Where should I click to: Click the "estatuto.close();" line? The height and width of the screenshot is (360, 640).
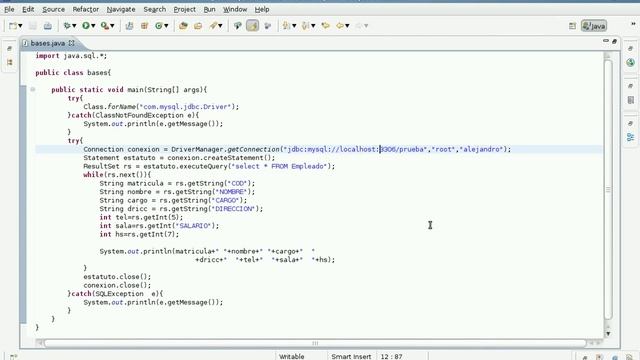tap(117, 277)
